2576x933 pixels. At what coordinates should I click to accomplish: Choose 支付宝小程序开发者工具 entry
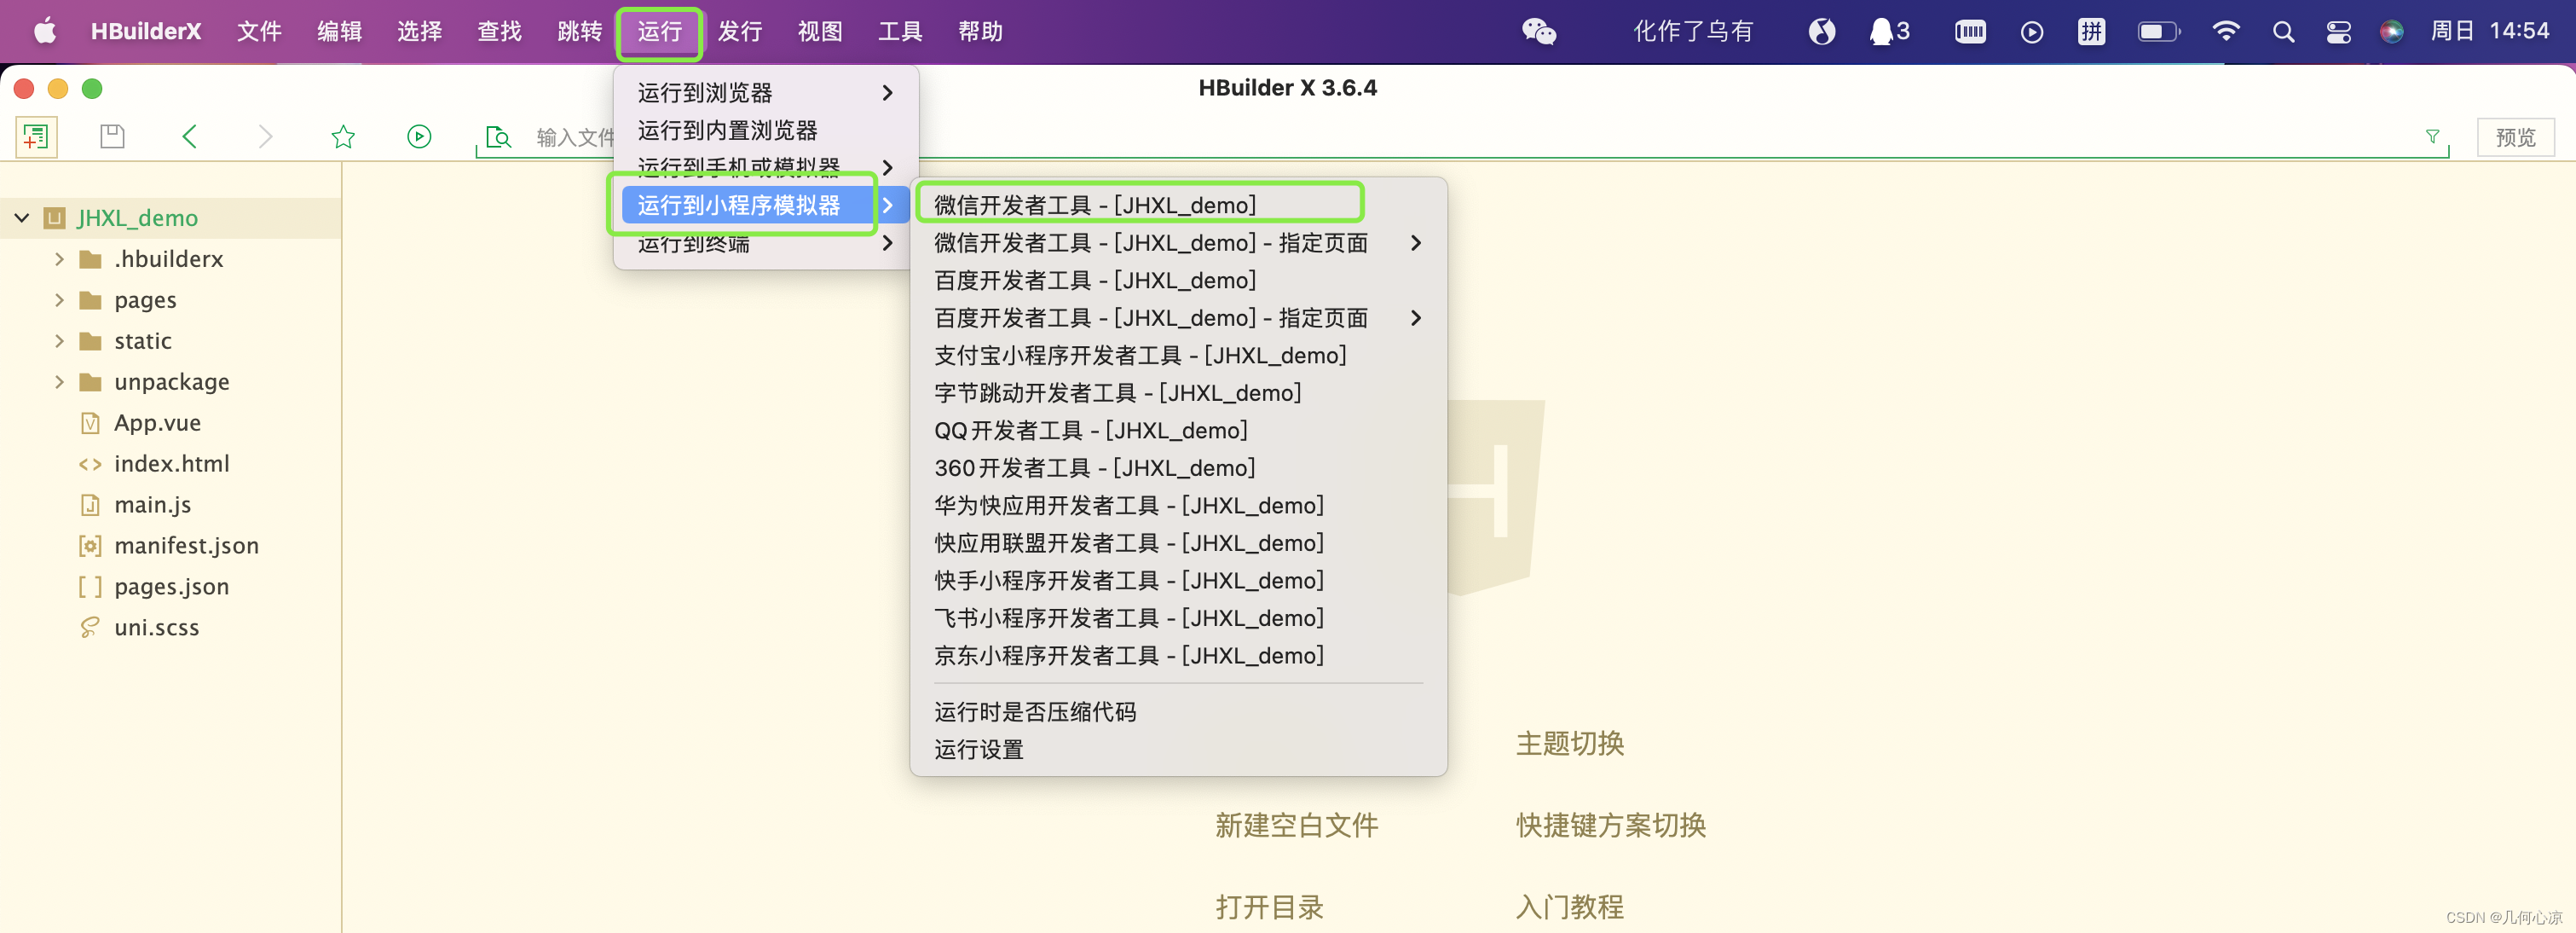pyautogui.click(x=1178, y=355)
